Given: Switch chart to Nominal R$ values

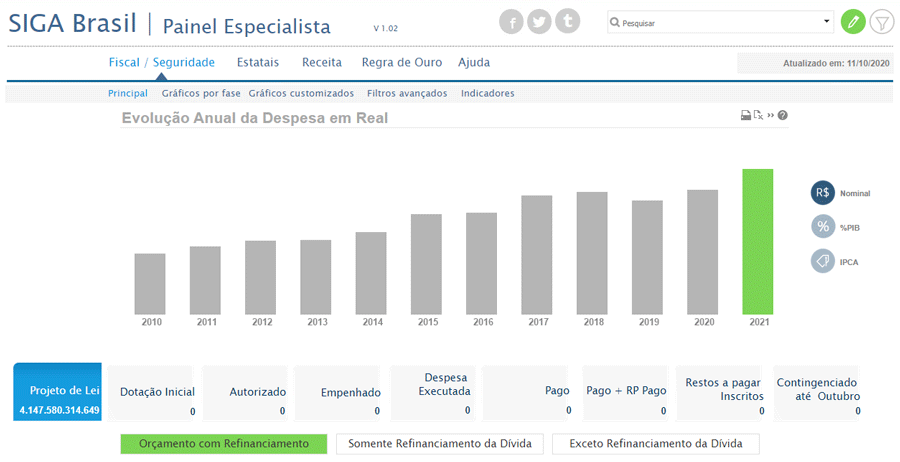Looking at the screenshot, I should click(x=823, y=193).
